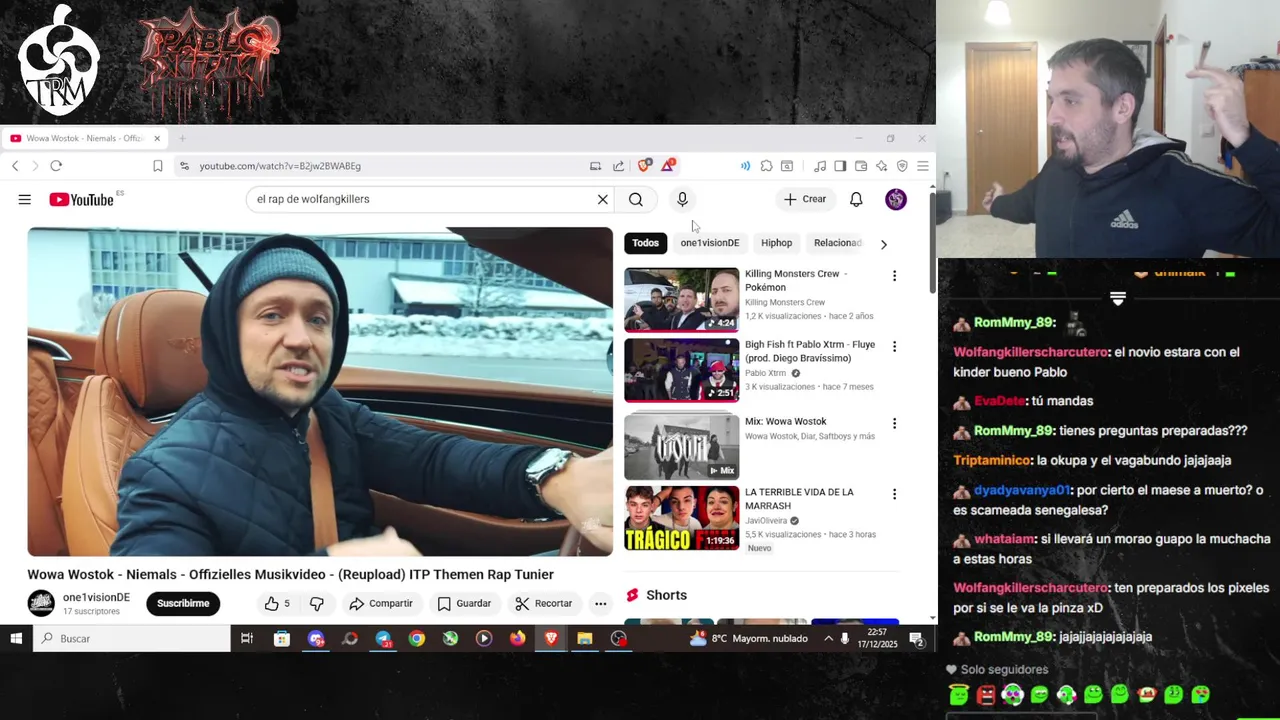Play the Killing Monsters Crew Pokémon thumbnail
Image resolution: width=1280 pixels, height=720 pixels.
(682, 299)
